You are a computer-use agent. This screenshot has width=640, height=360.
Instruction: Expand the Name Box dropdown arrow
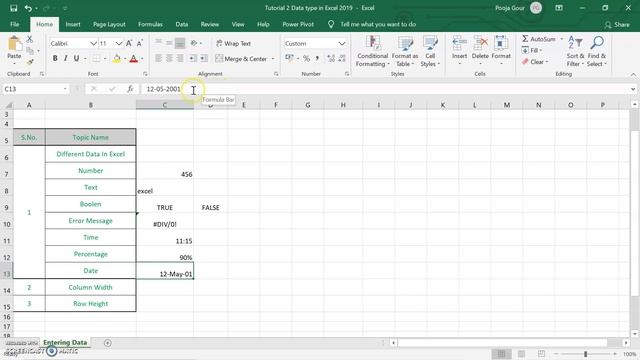pyautogui.click(x=65, y=89)
